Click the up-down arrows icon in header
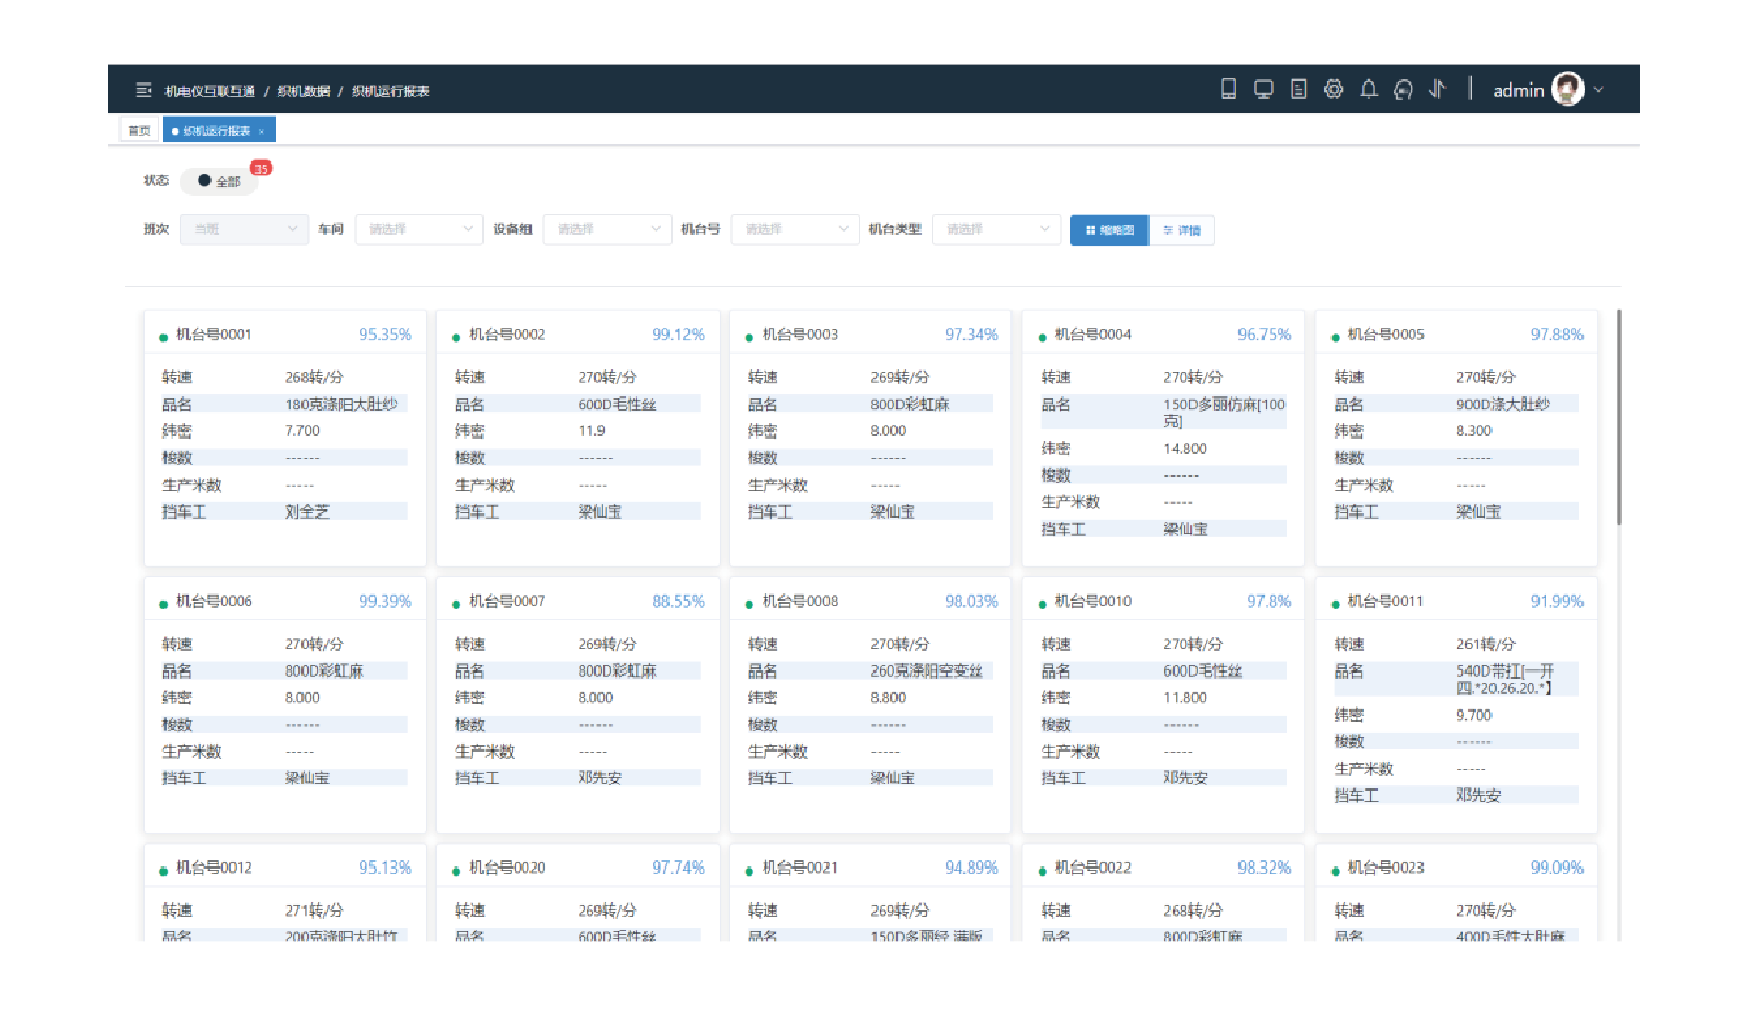The height and width of the screenshot is (1030, 1750). click(1438, 89)
